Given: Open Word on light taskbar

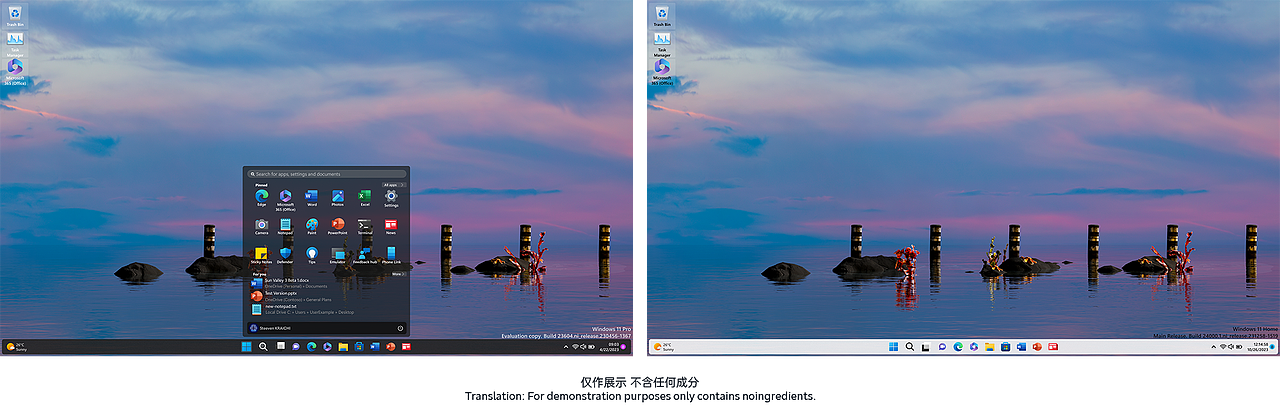Looking at the screenshot, I should (x=1021, y=347).
